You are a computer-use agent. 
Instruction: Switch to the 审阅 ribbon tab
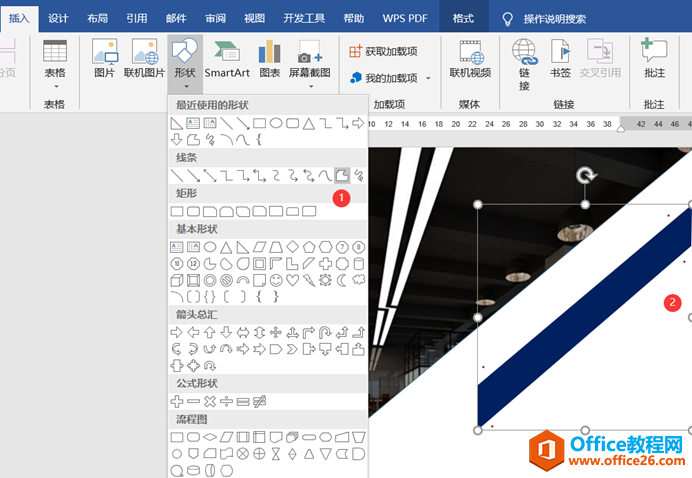(215, 18)
